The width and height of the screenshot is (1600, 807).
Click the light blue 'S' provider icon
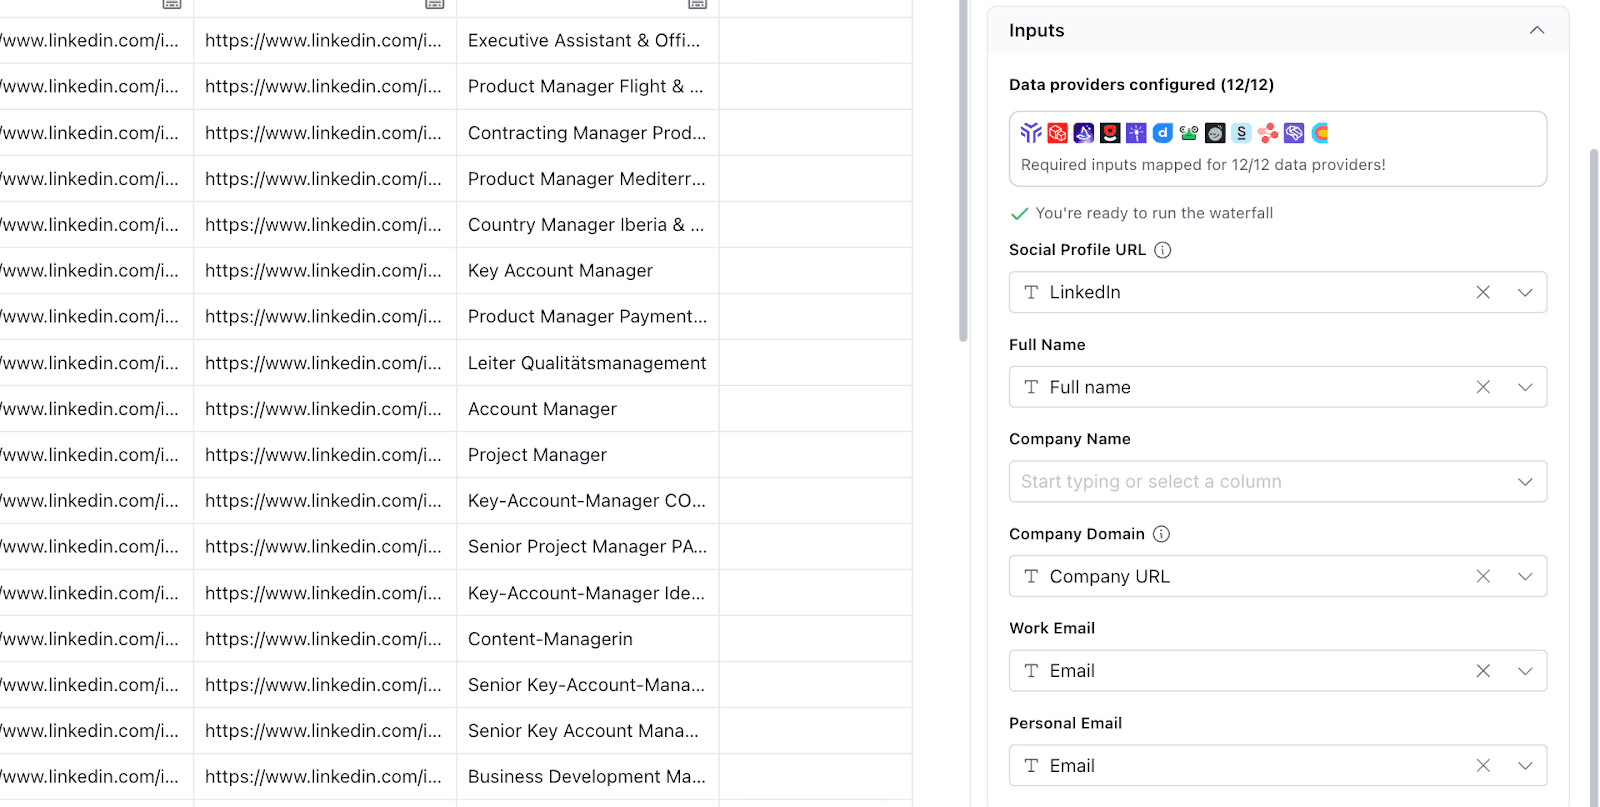tap(1241, 133)
